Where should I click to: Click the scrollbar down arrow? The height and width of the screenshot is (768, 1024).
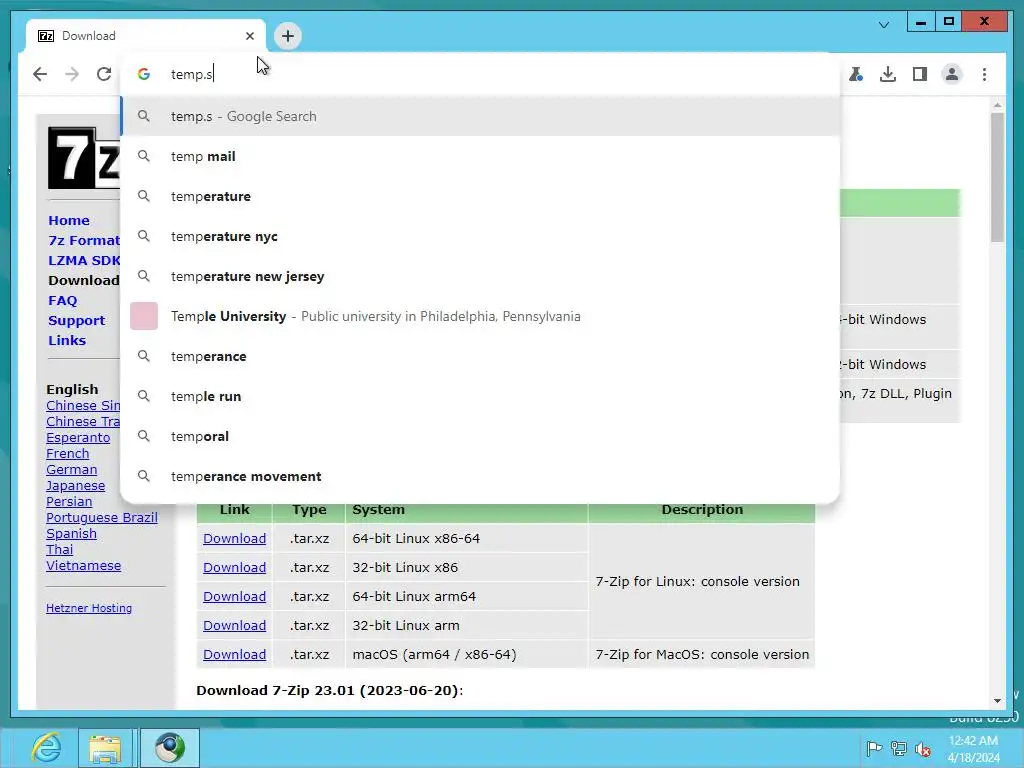point(997,701)
